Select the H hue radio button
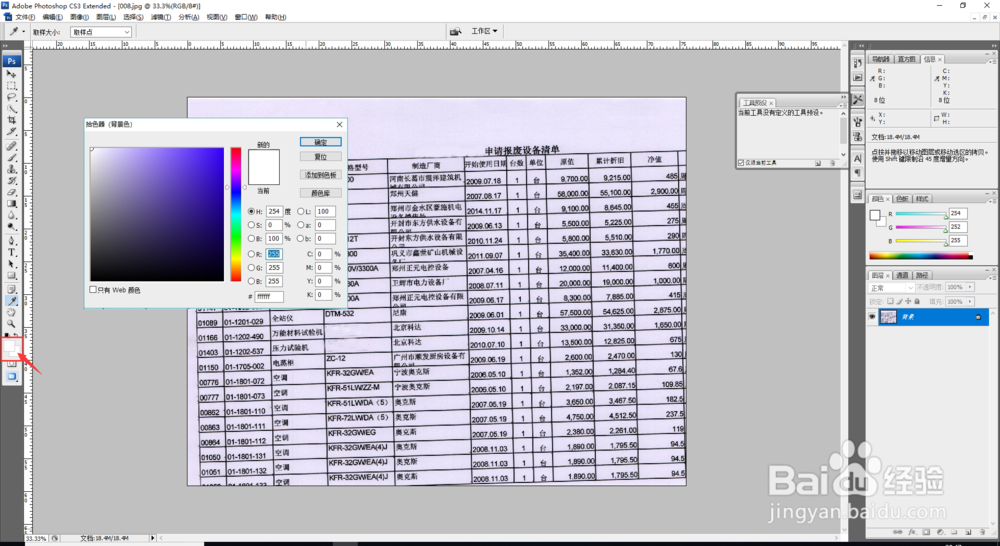This screenshot has height=546, width=1000. pyautogui.click(x=251, y=211)
